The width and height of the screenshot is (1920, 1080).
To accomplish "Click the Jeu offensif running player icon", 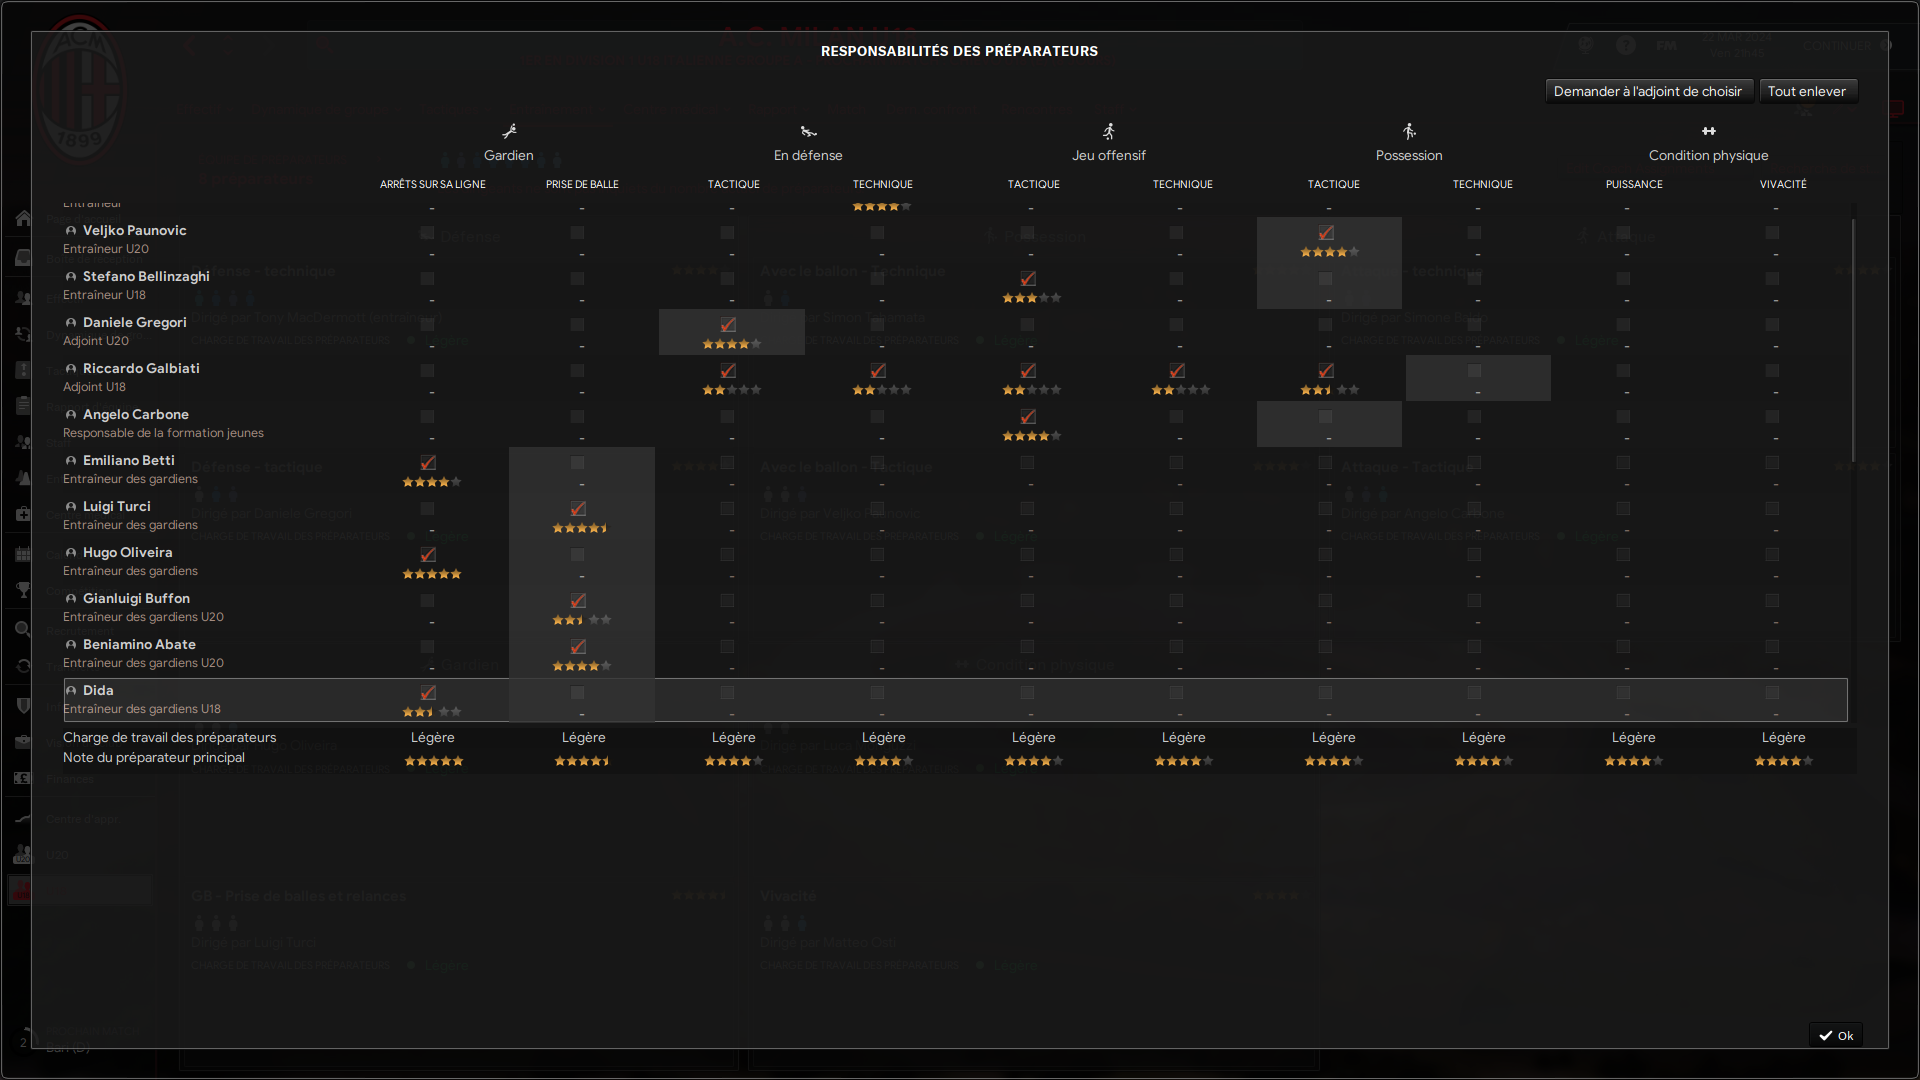I will tap(1108, 131).
